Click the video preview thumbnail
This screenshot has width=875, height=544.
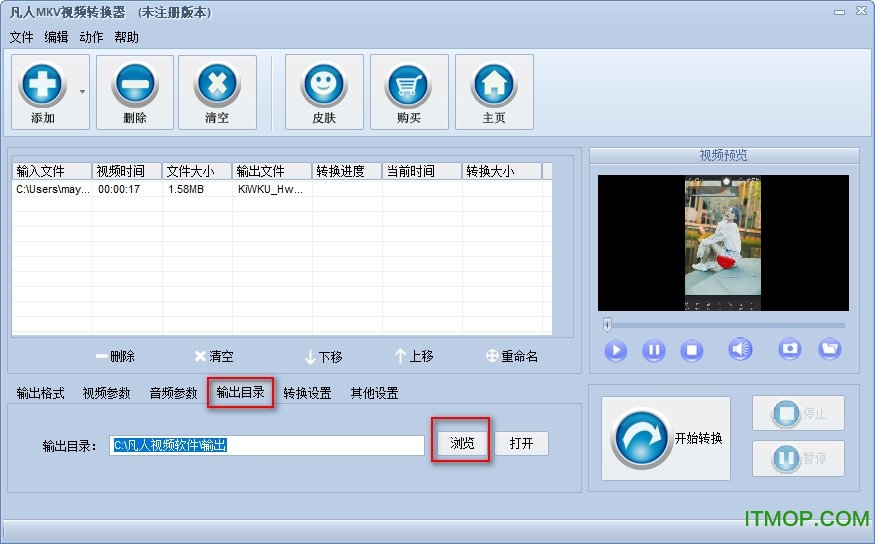(x=723, y=243)
